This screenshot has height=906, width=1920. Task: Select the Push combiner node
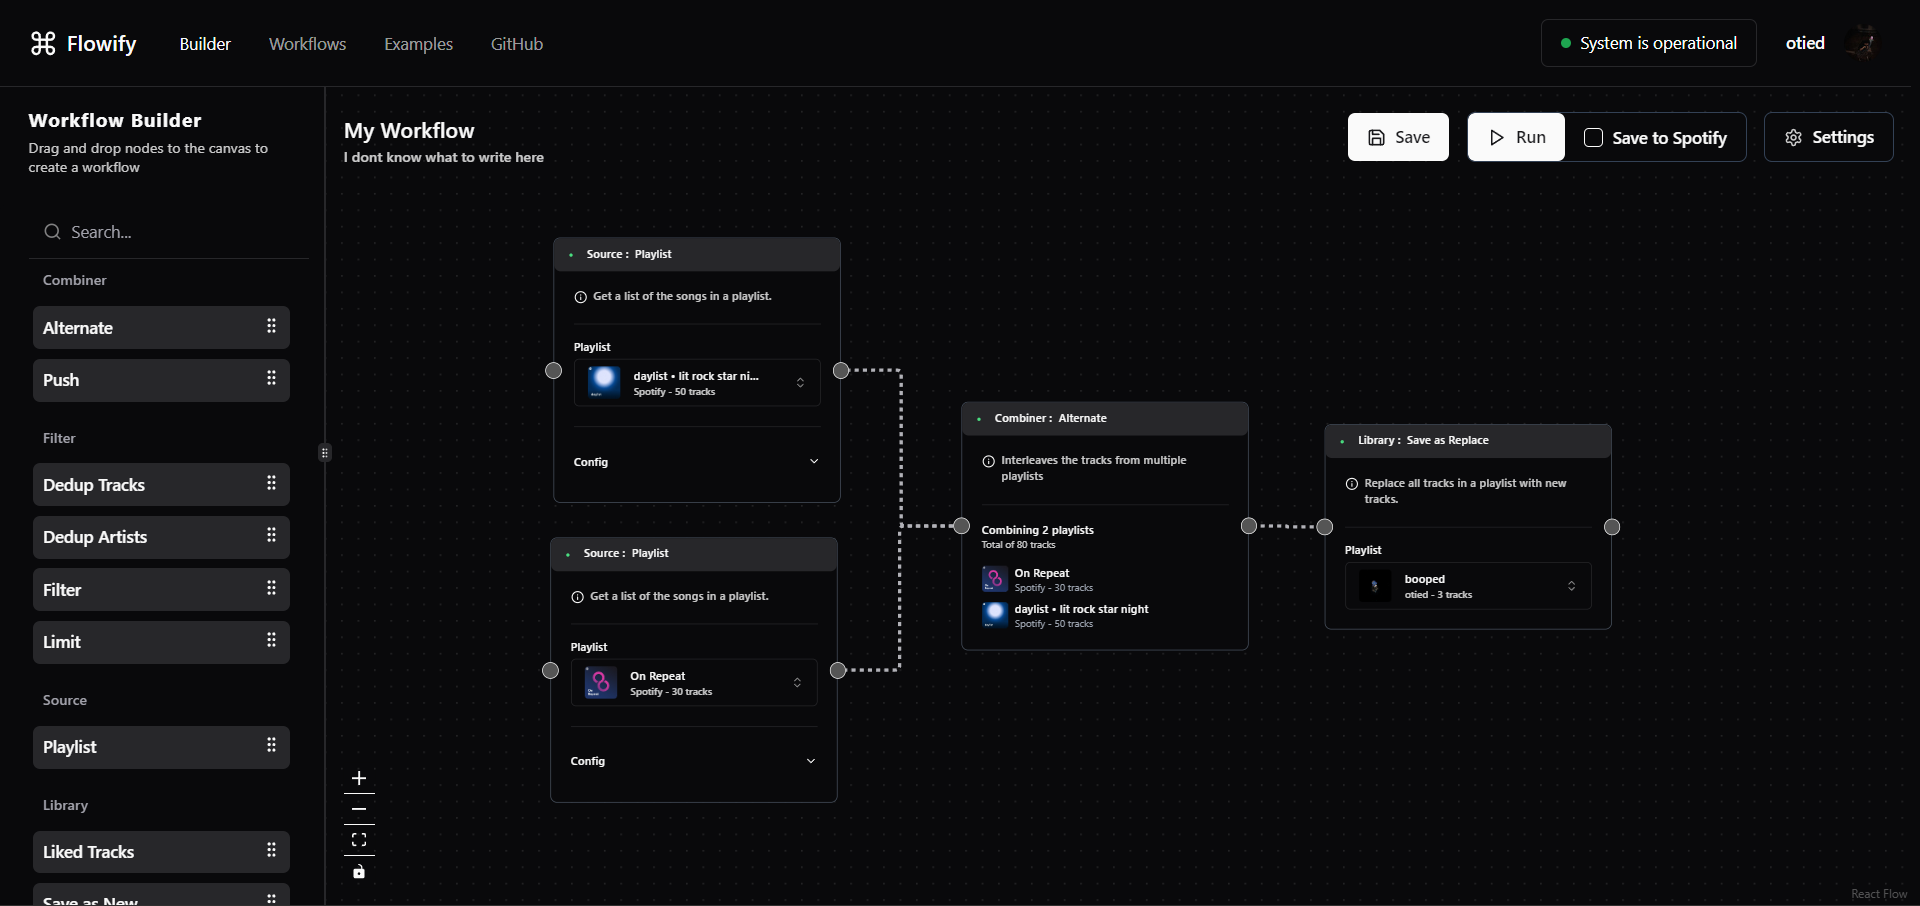161,380
